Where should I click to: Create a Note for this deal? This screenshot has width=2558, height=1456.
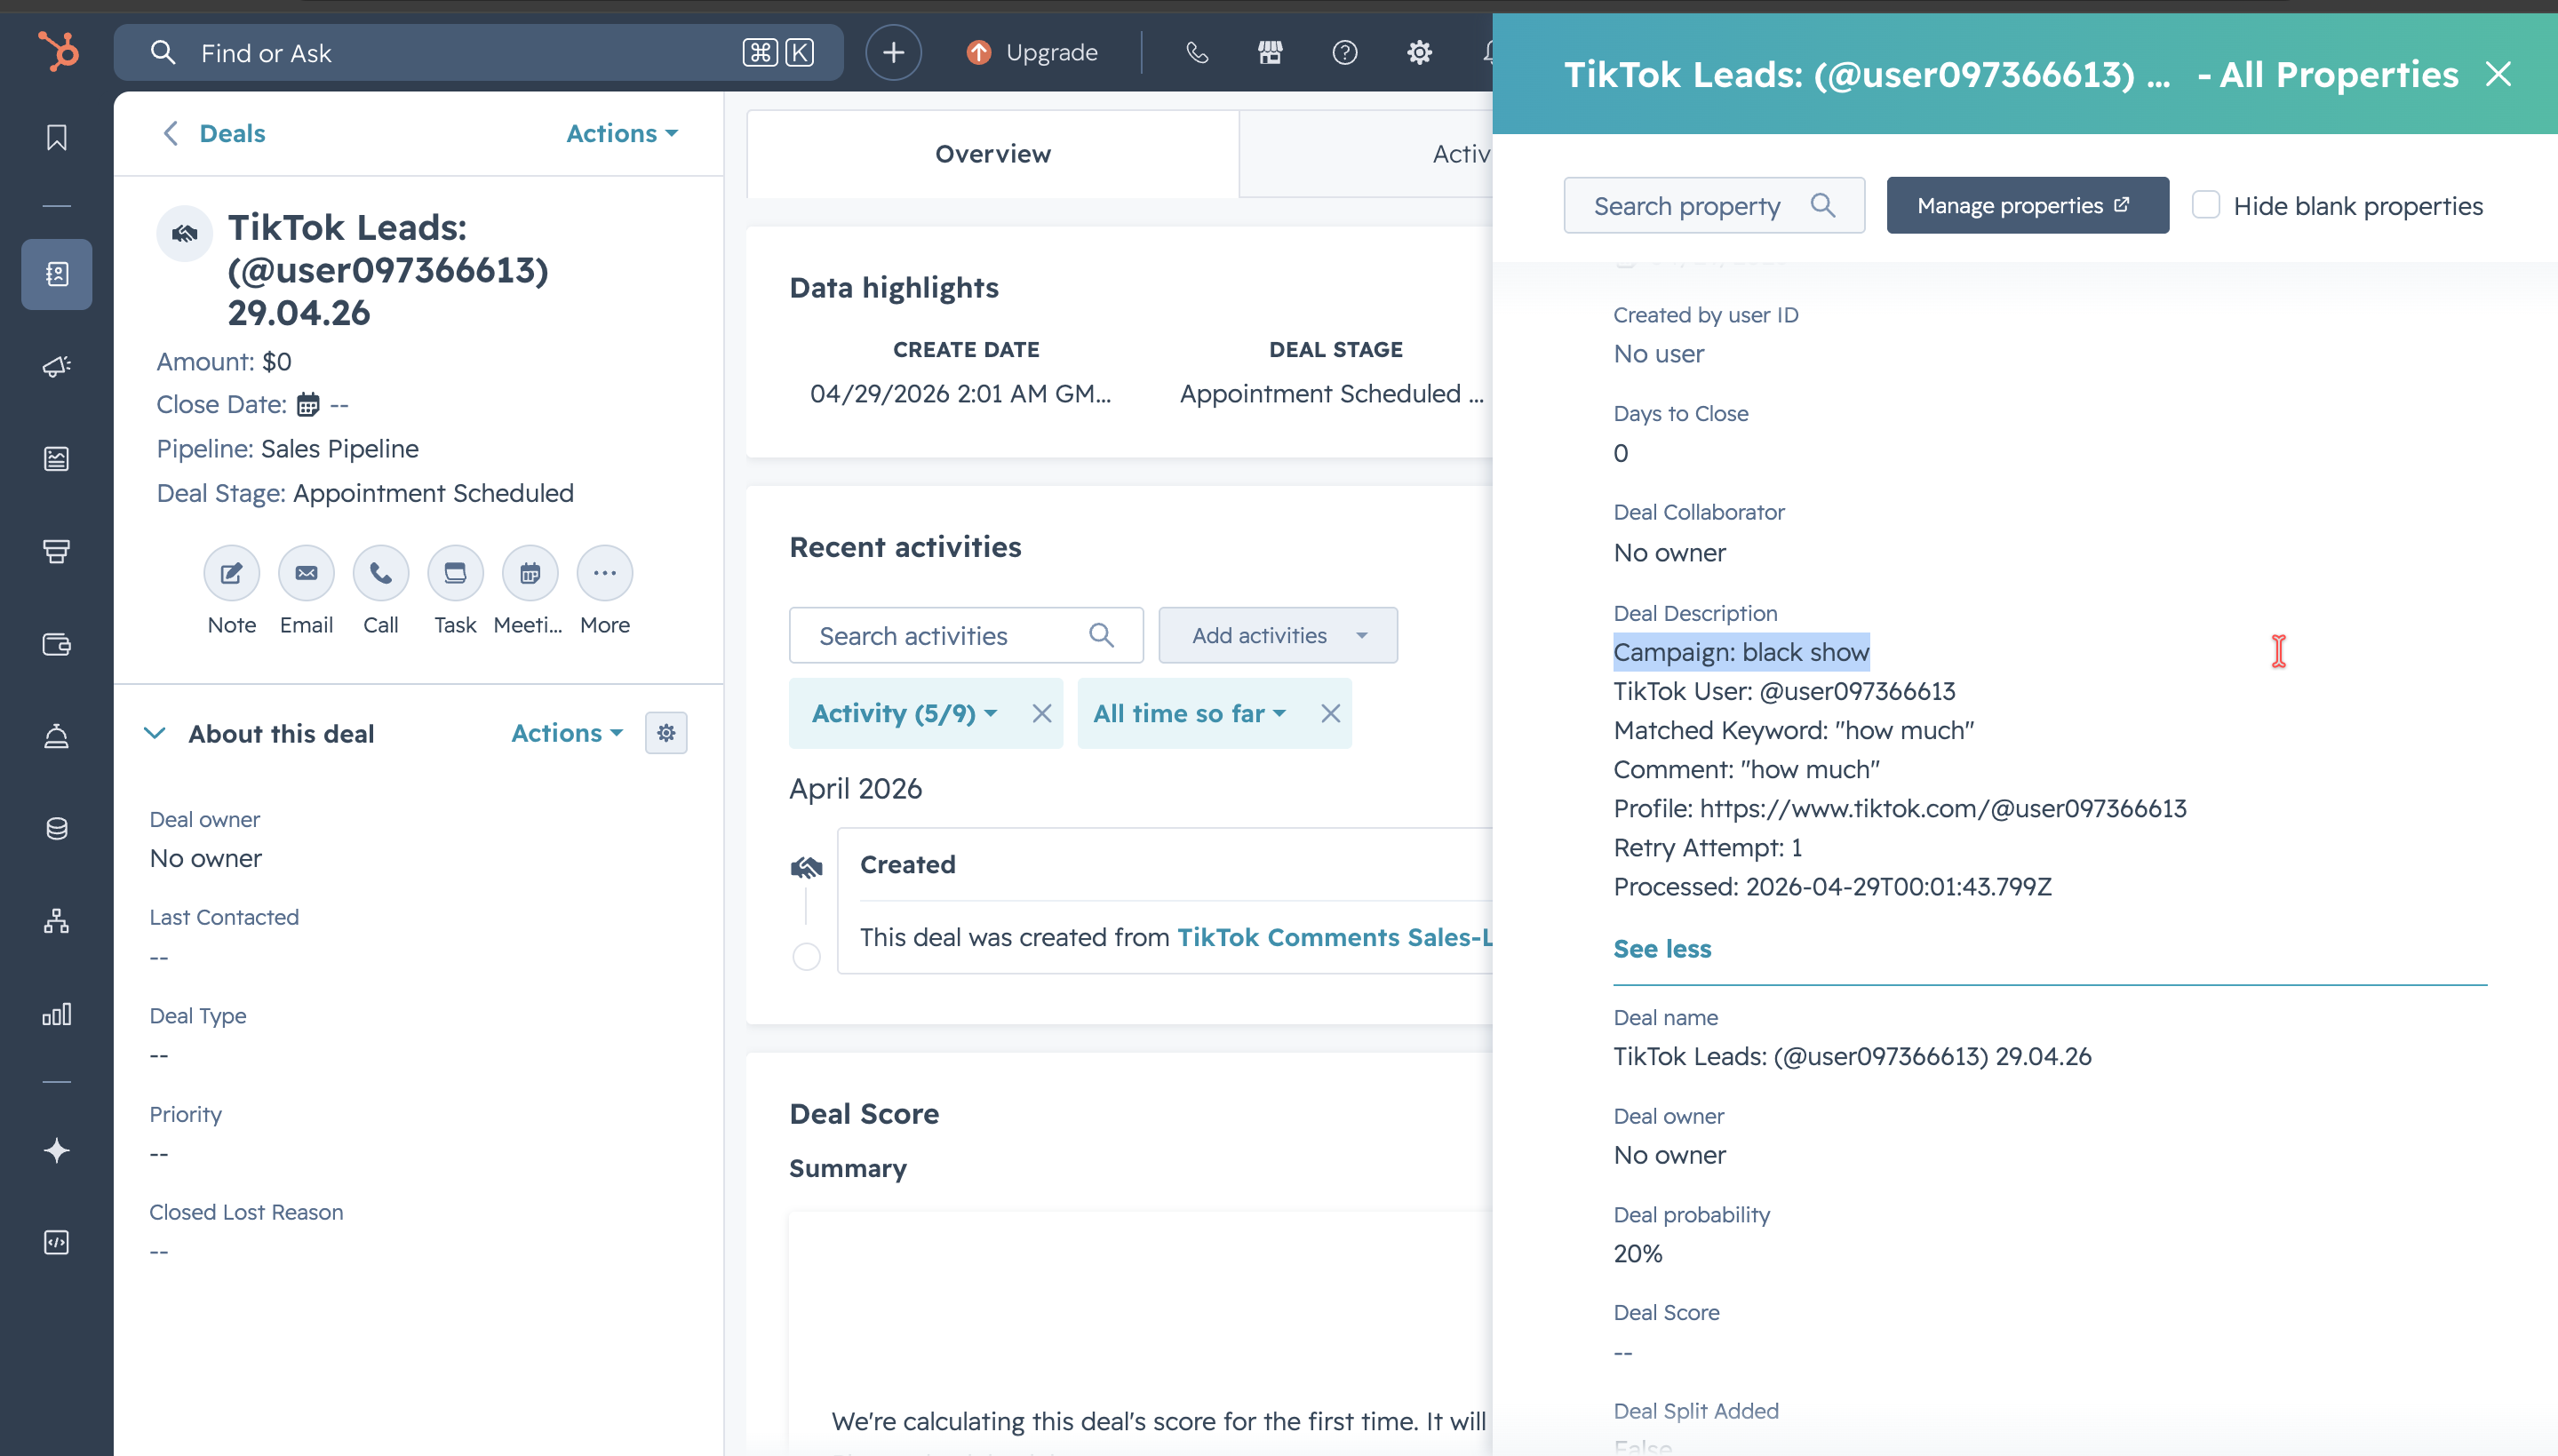[232, 573]
